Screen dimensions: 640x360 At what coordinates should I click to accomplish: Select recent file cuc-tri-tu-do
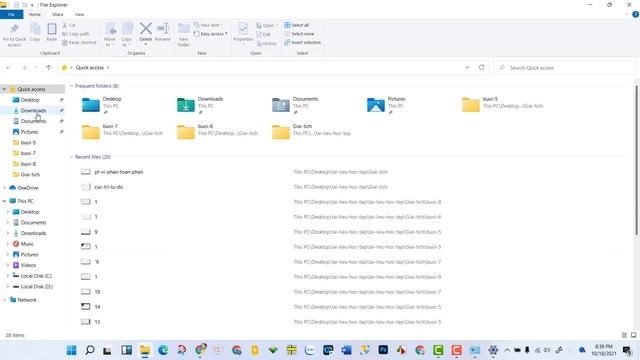tap(109, 187)
